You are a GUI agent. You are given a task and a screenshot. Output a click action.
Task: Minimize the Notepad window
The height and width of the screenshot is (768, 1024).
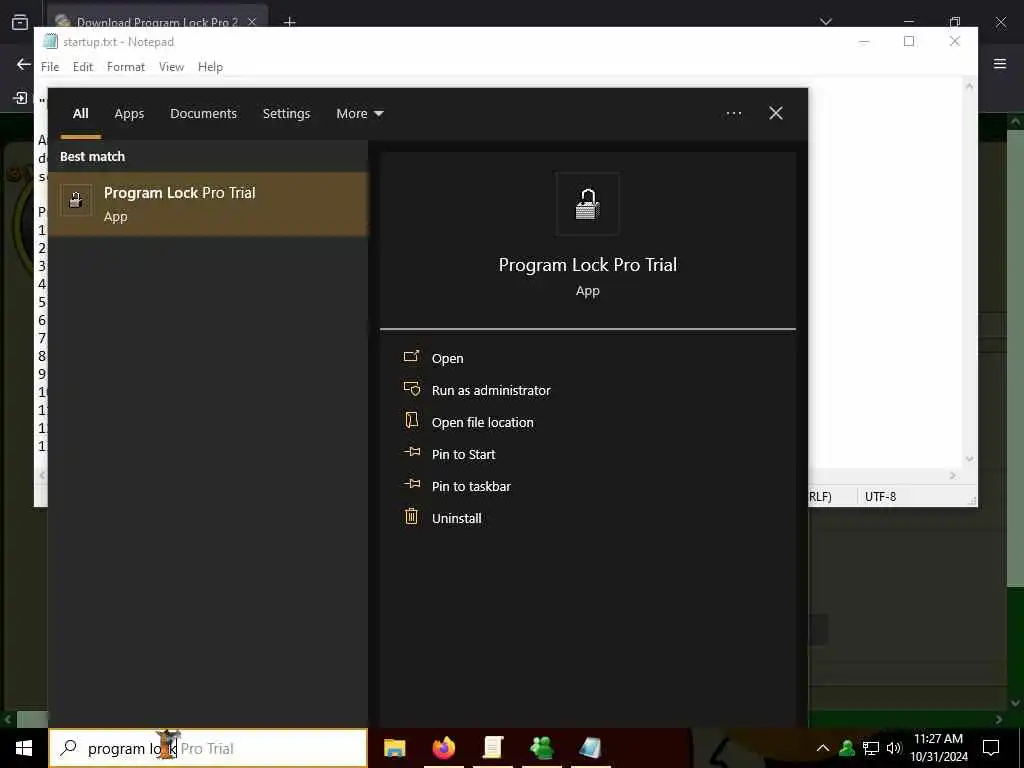(864, 42)
